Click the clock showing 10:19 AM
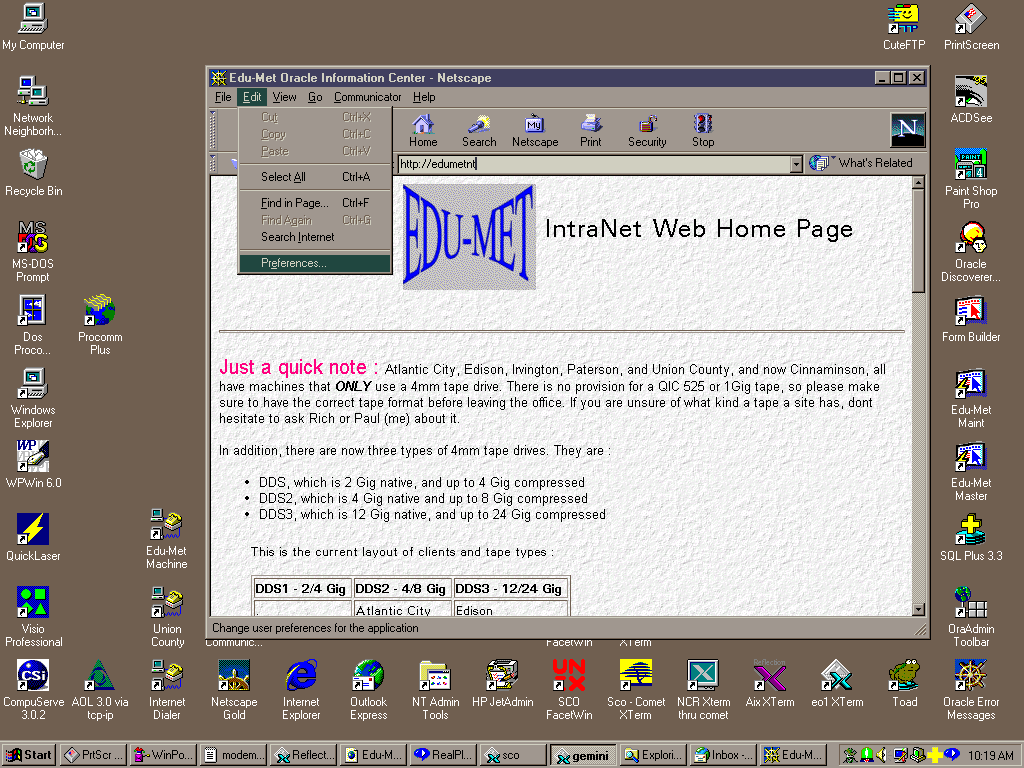 [990, 756]
